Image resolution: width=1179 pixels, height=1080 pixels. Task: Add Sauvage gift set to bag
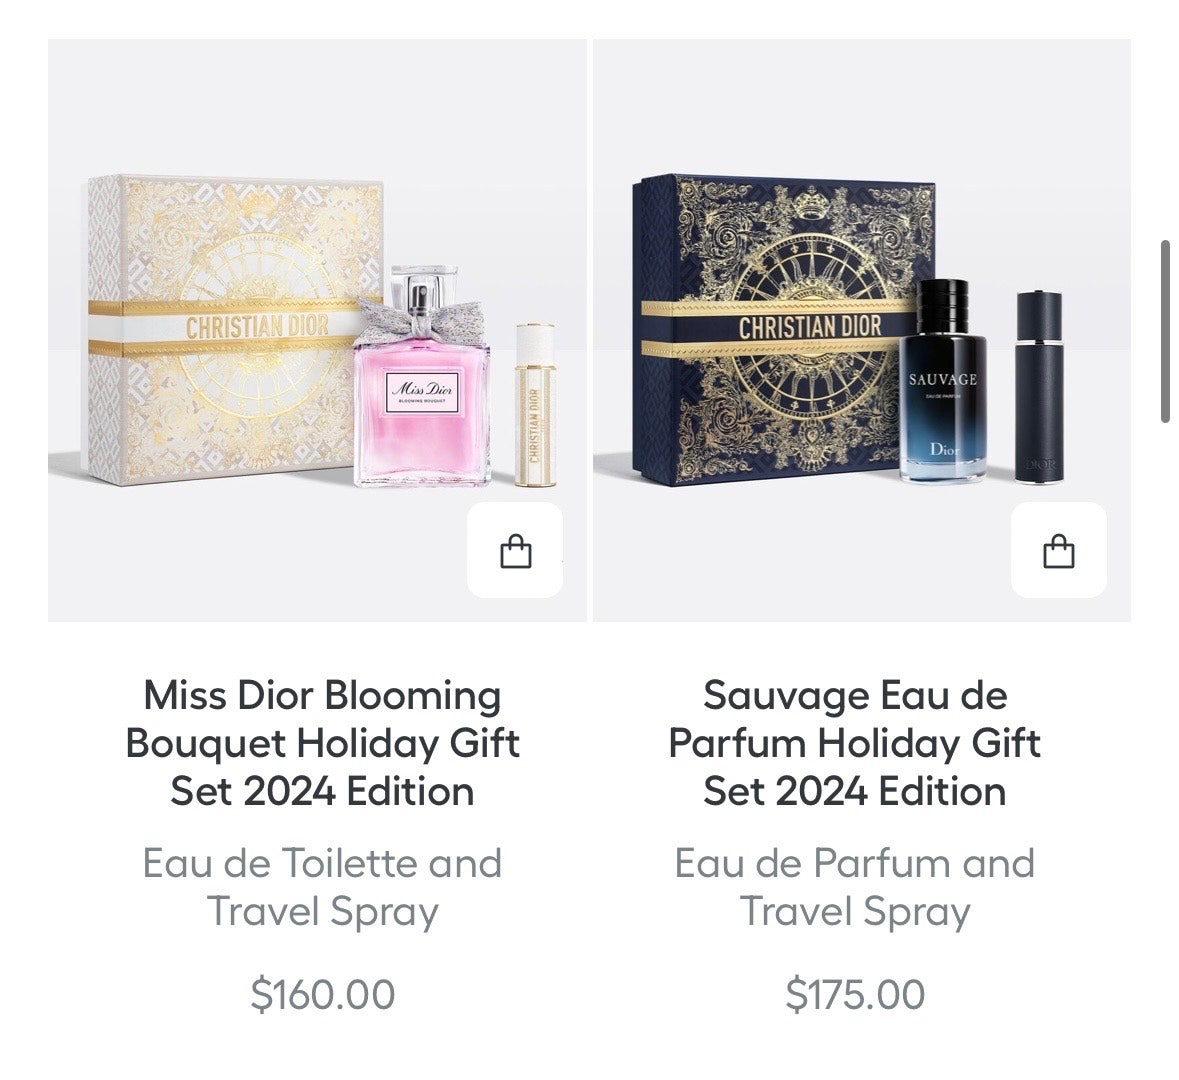click(x=1059, y=551)
